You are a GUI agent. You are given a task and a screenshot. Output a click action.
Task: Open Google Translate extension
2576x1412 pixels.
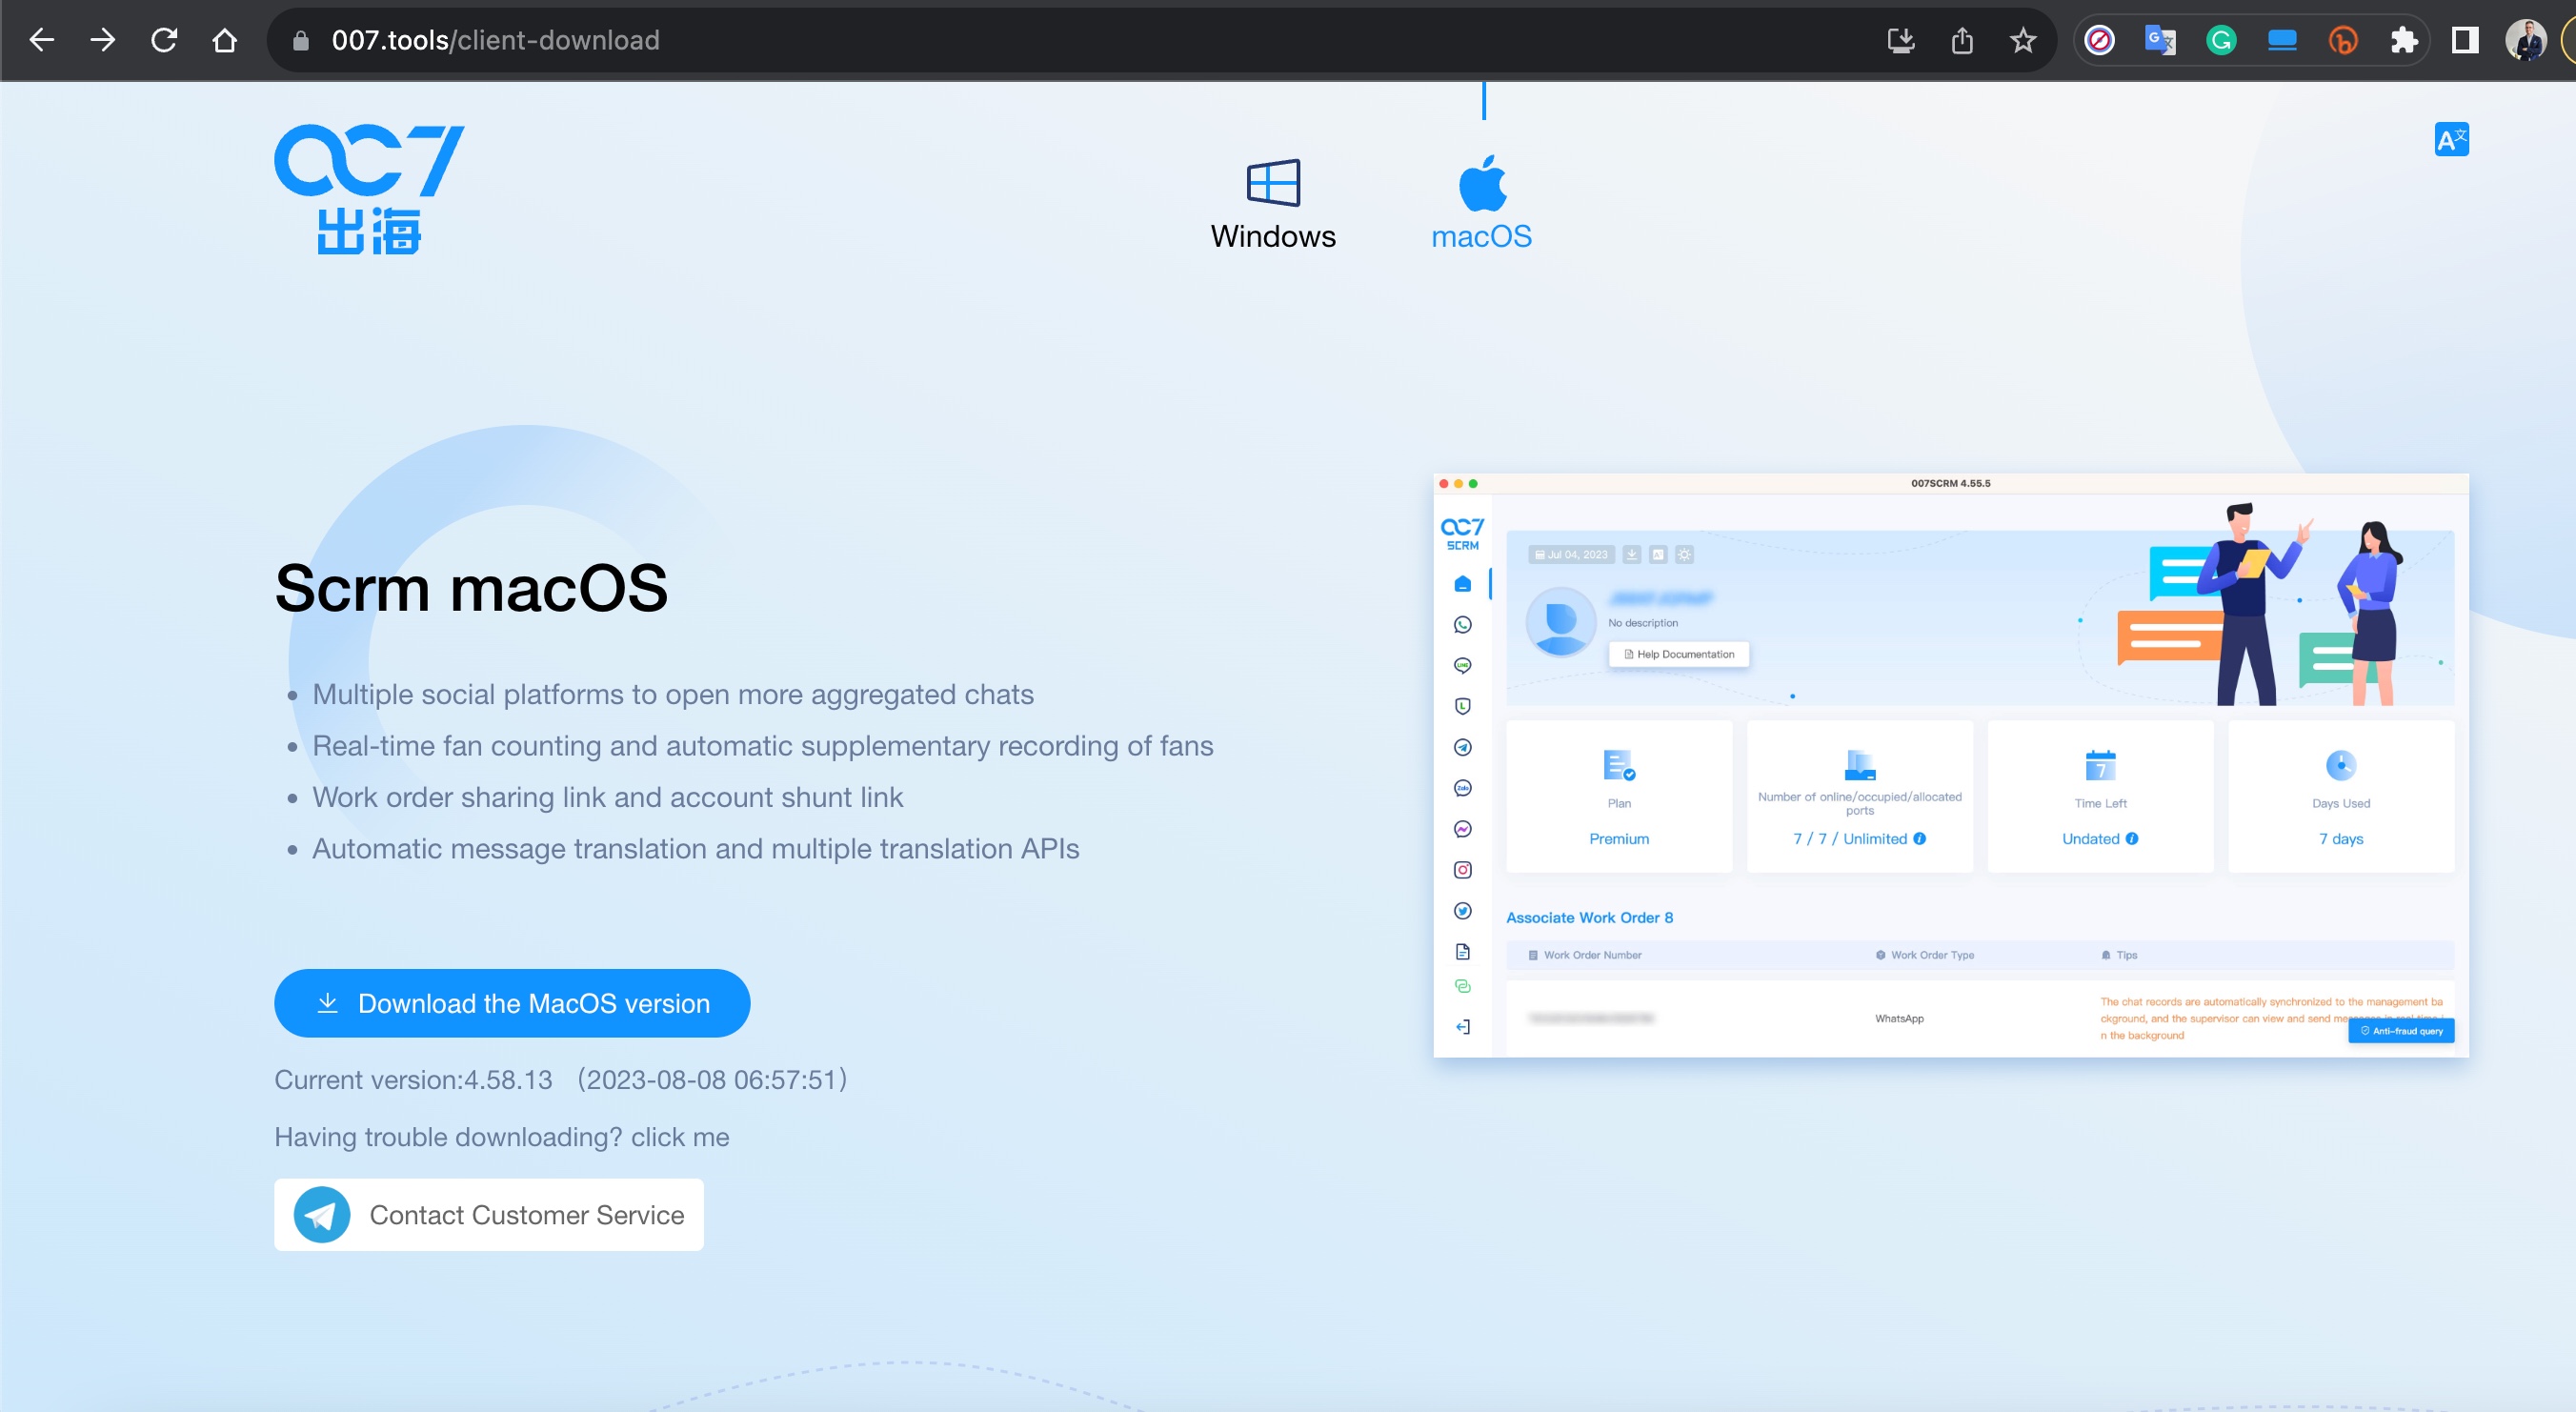tap(2160, 40)
